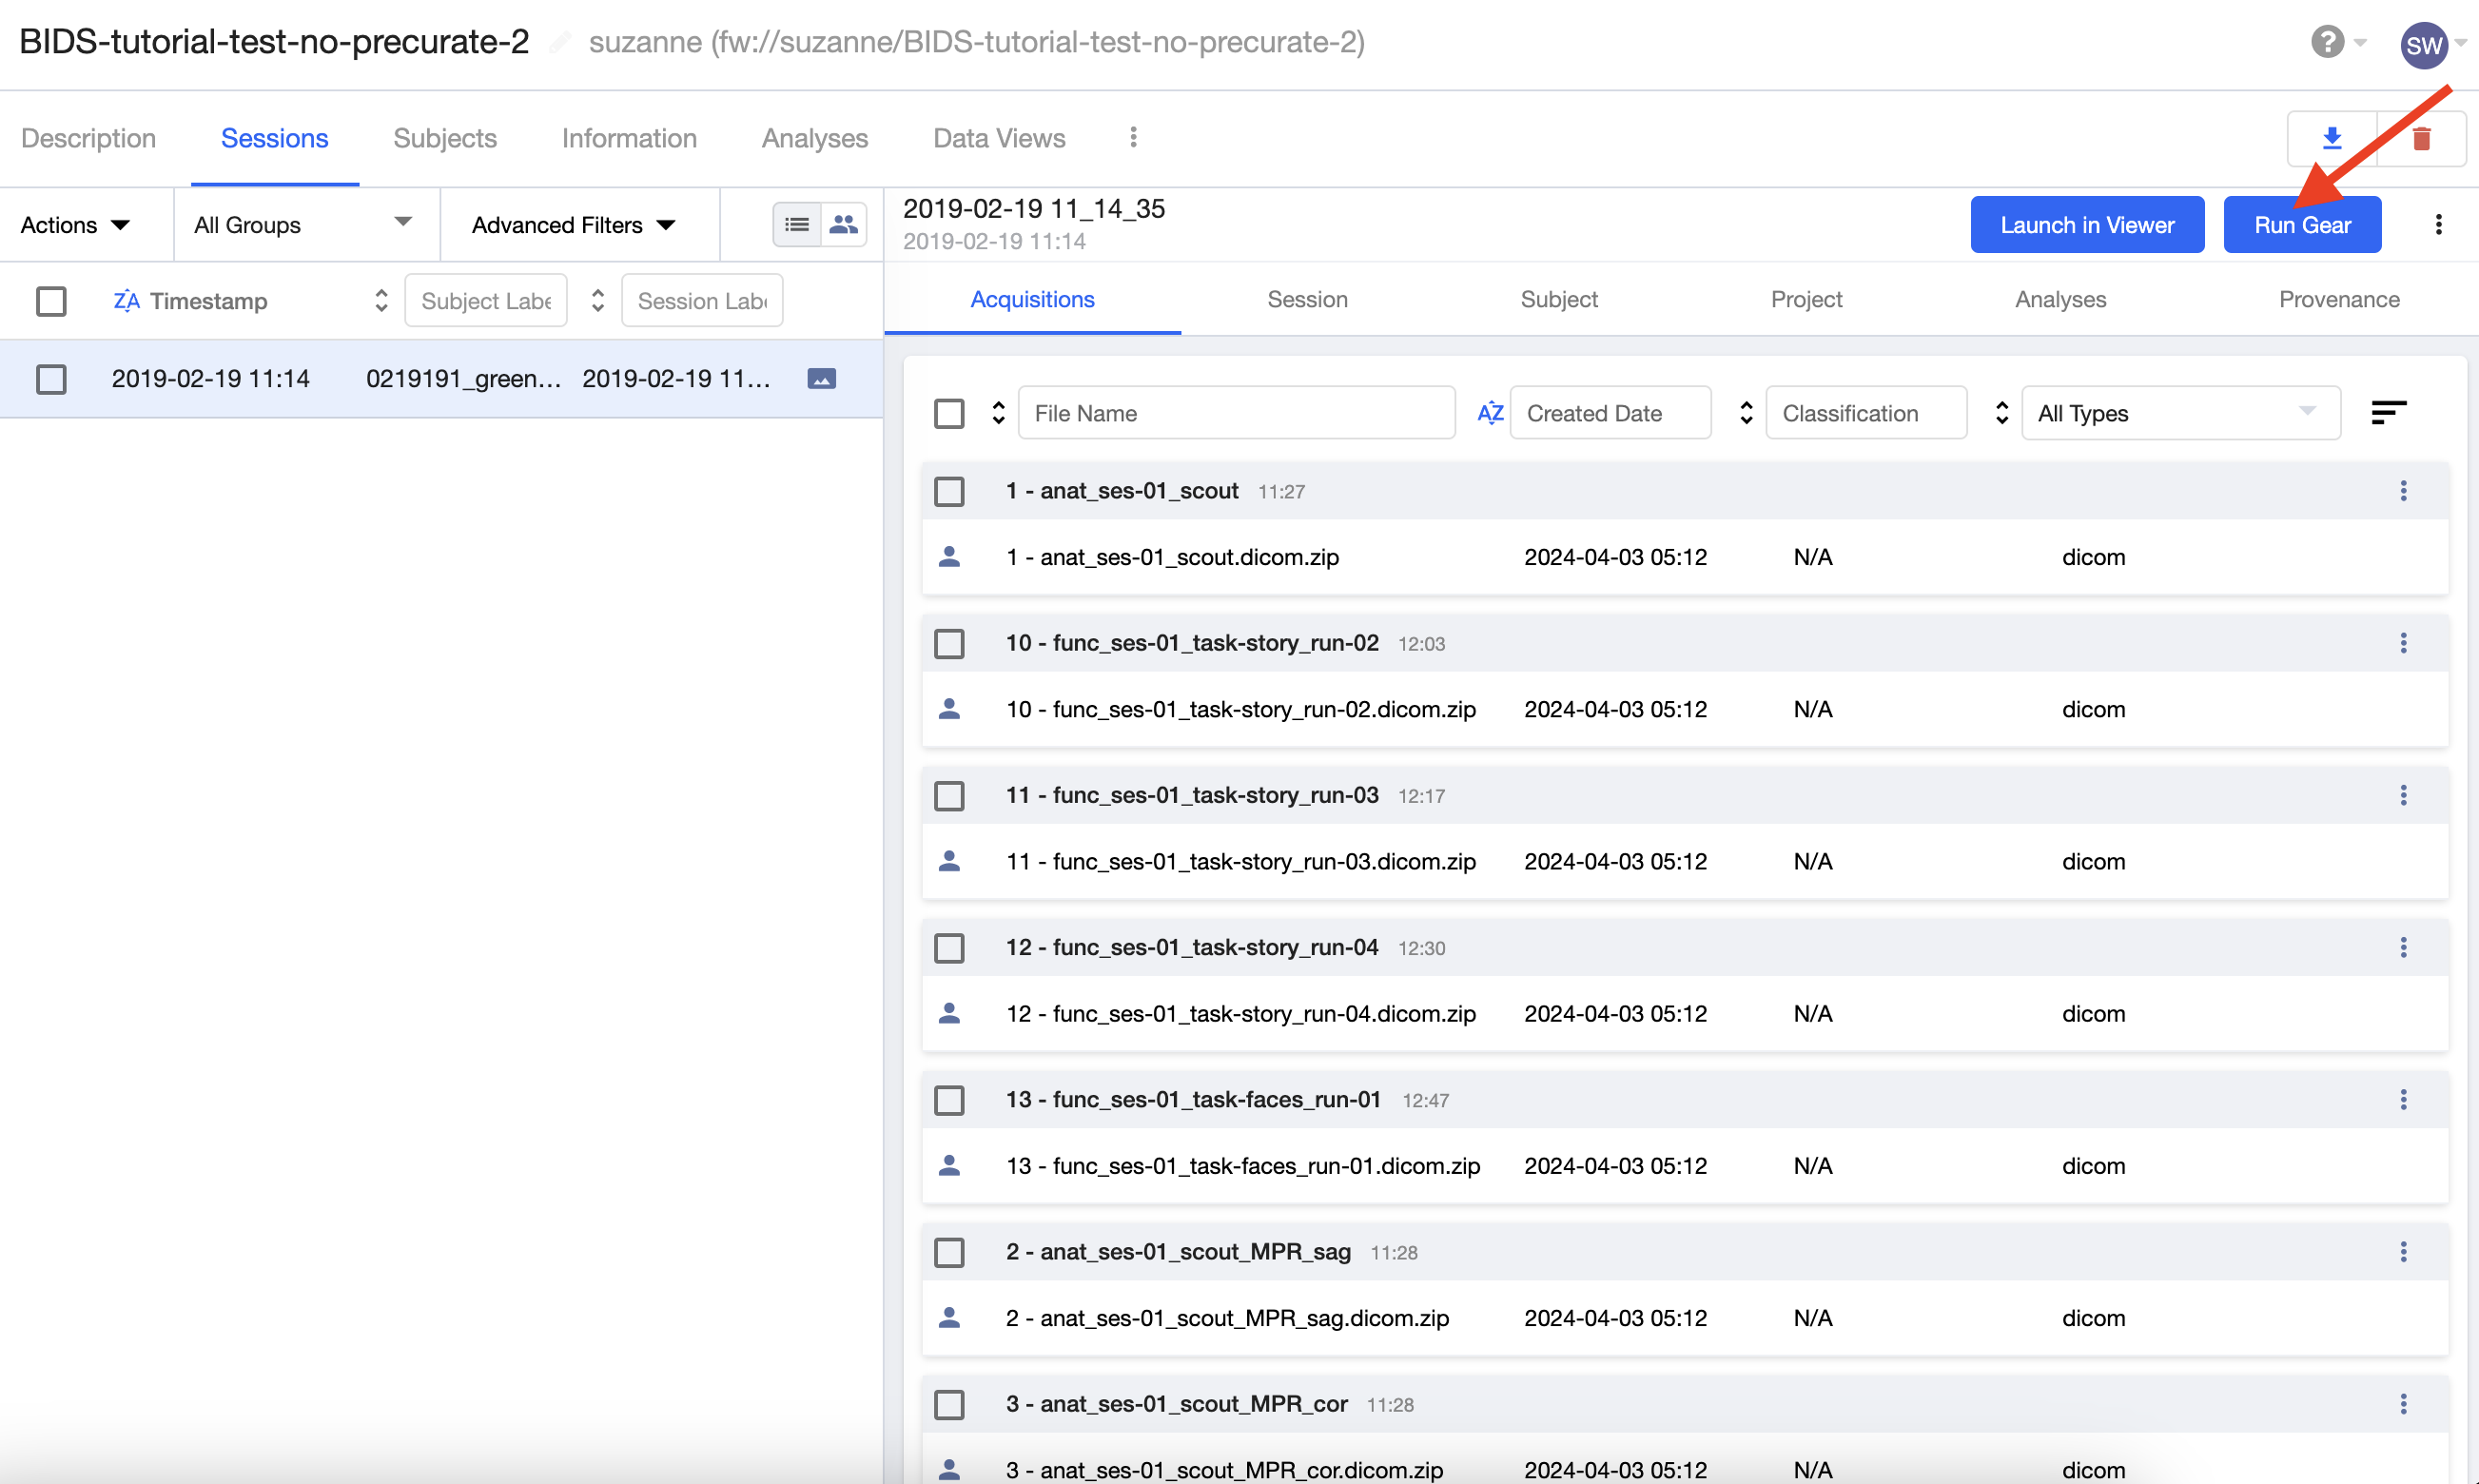
Task: Open the Actions dropdown menu
Action: click(75, 224)
